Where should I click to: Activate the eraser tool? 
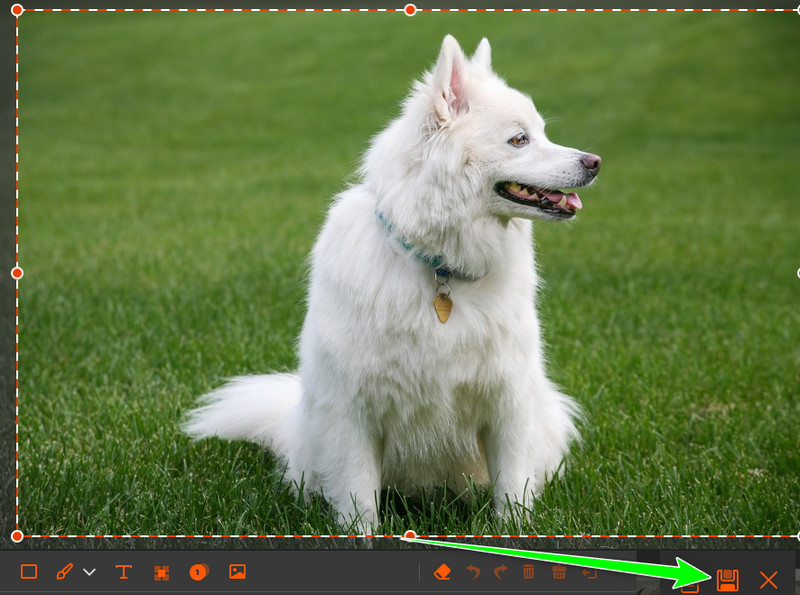click(x=442, y=572)
